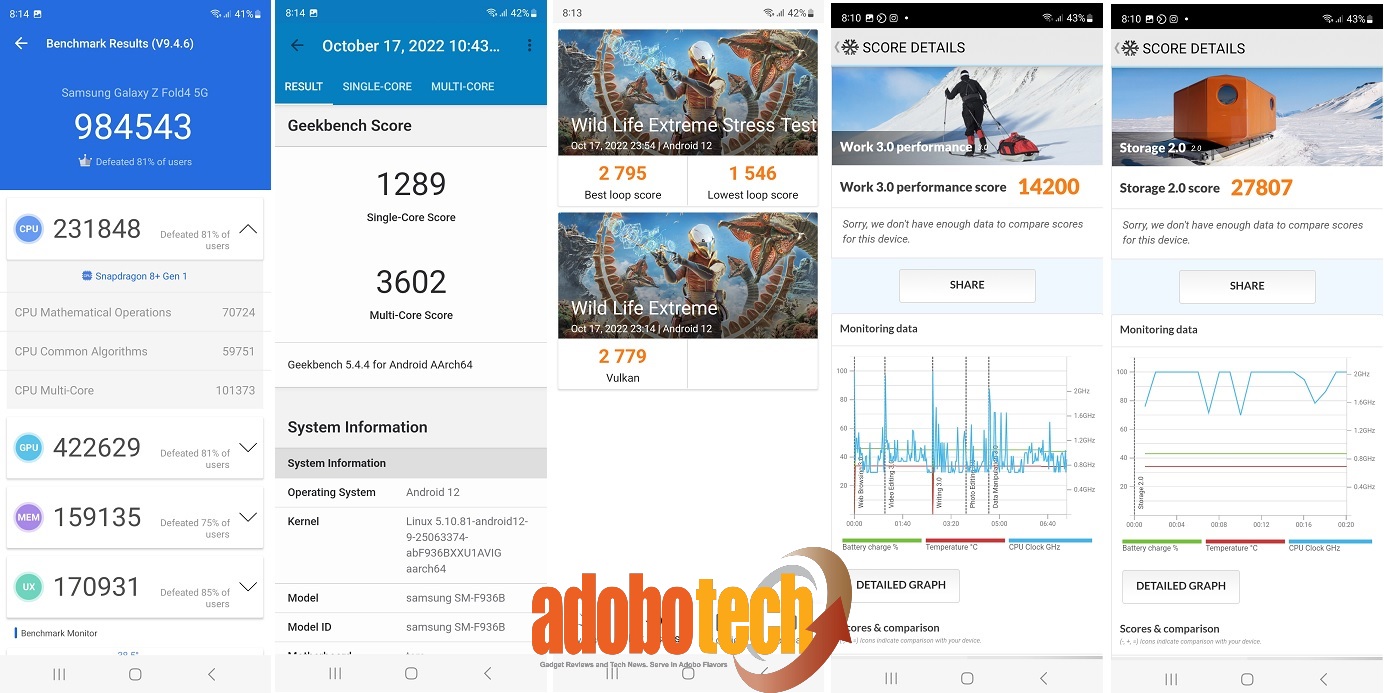Tap the Benchmark Monitor label in AnTuTu
This screenshot has height=693, width=1384.
point(59,633)
